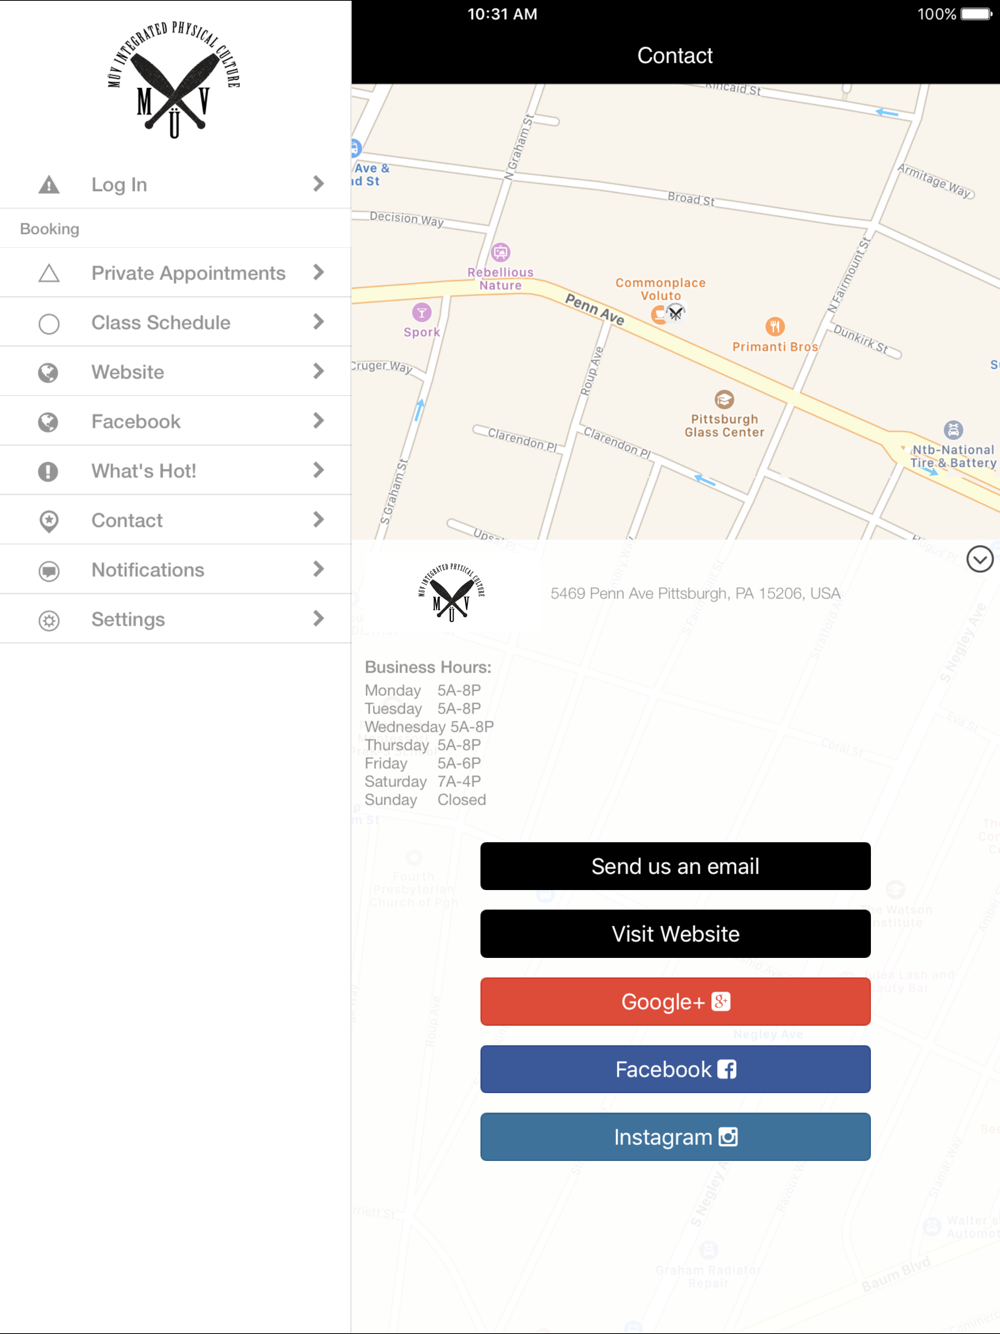Tap the MÜV logo at sidebar top
This screenshot has height=1334, width=1000.
pos(174,80)
